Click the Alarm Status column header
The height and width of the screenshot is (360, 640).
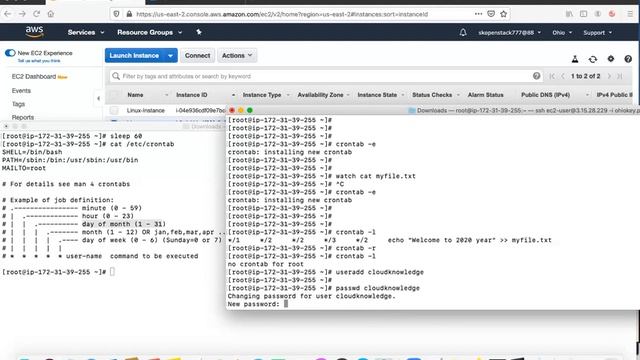tap(485, 95)
